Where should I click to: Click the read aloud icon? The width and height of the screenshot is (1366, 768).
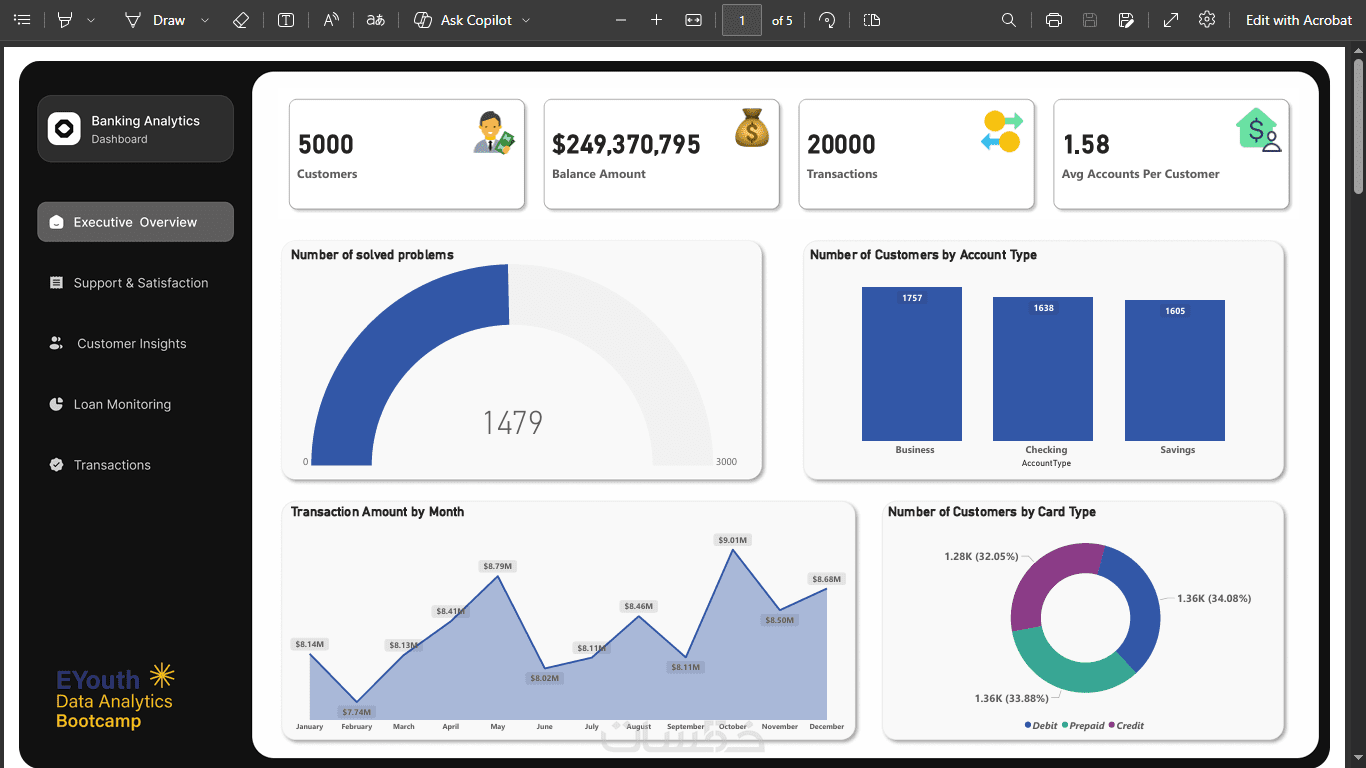tap(331, 20)
